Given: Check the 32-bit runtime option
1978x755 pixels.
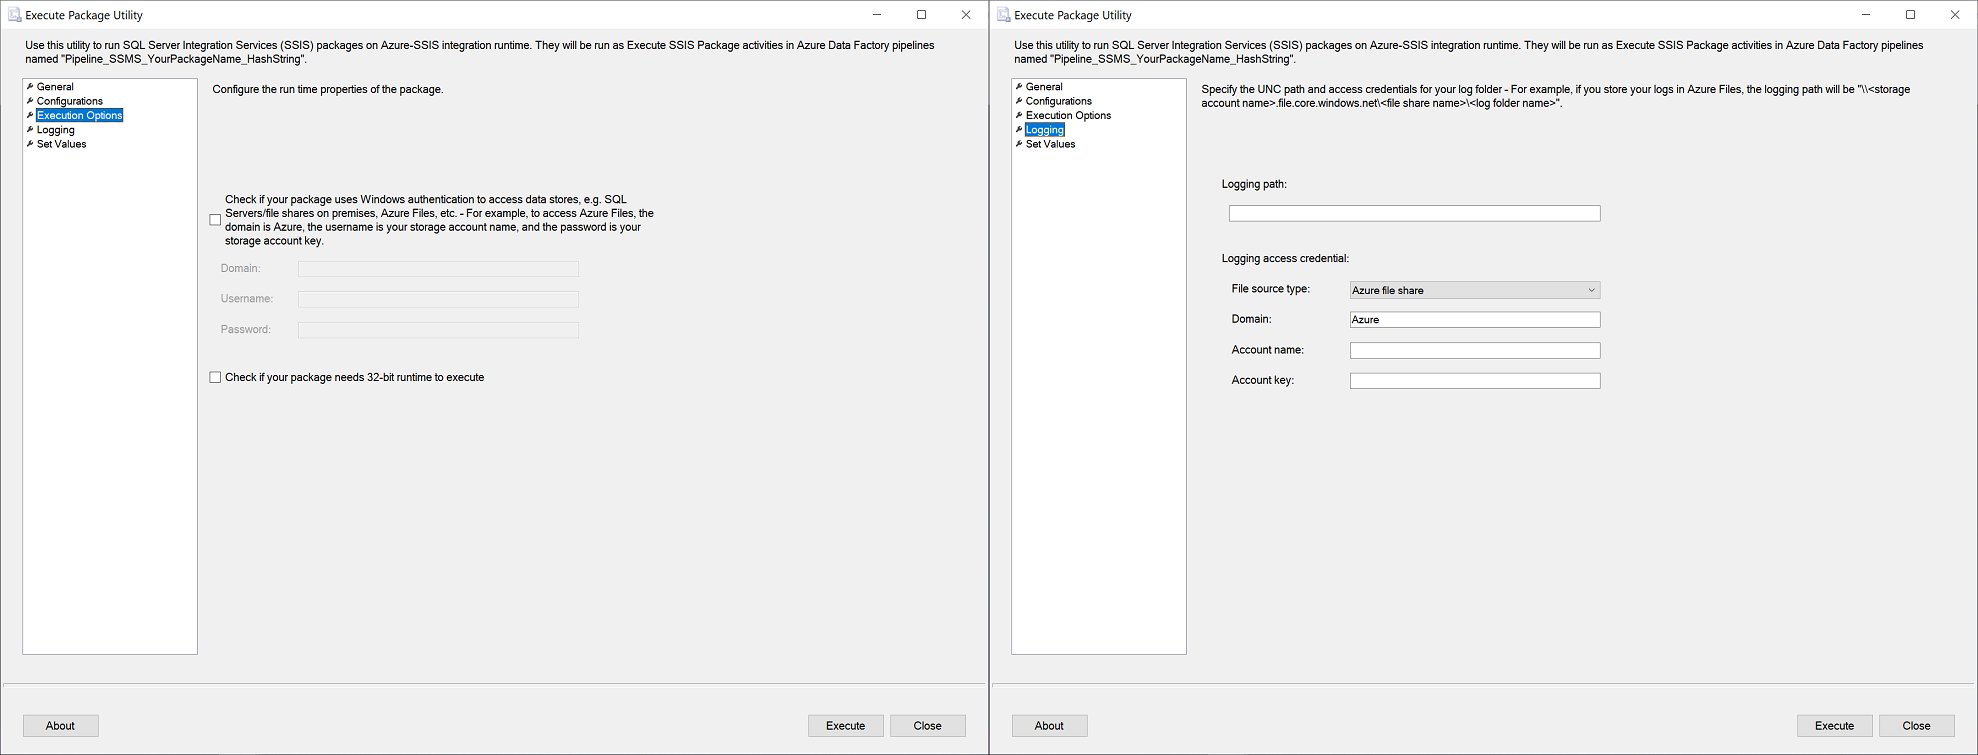Looking at the screenshot, I should tap(215, 377).
